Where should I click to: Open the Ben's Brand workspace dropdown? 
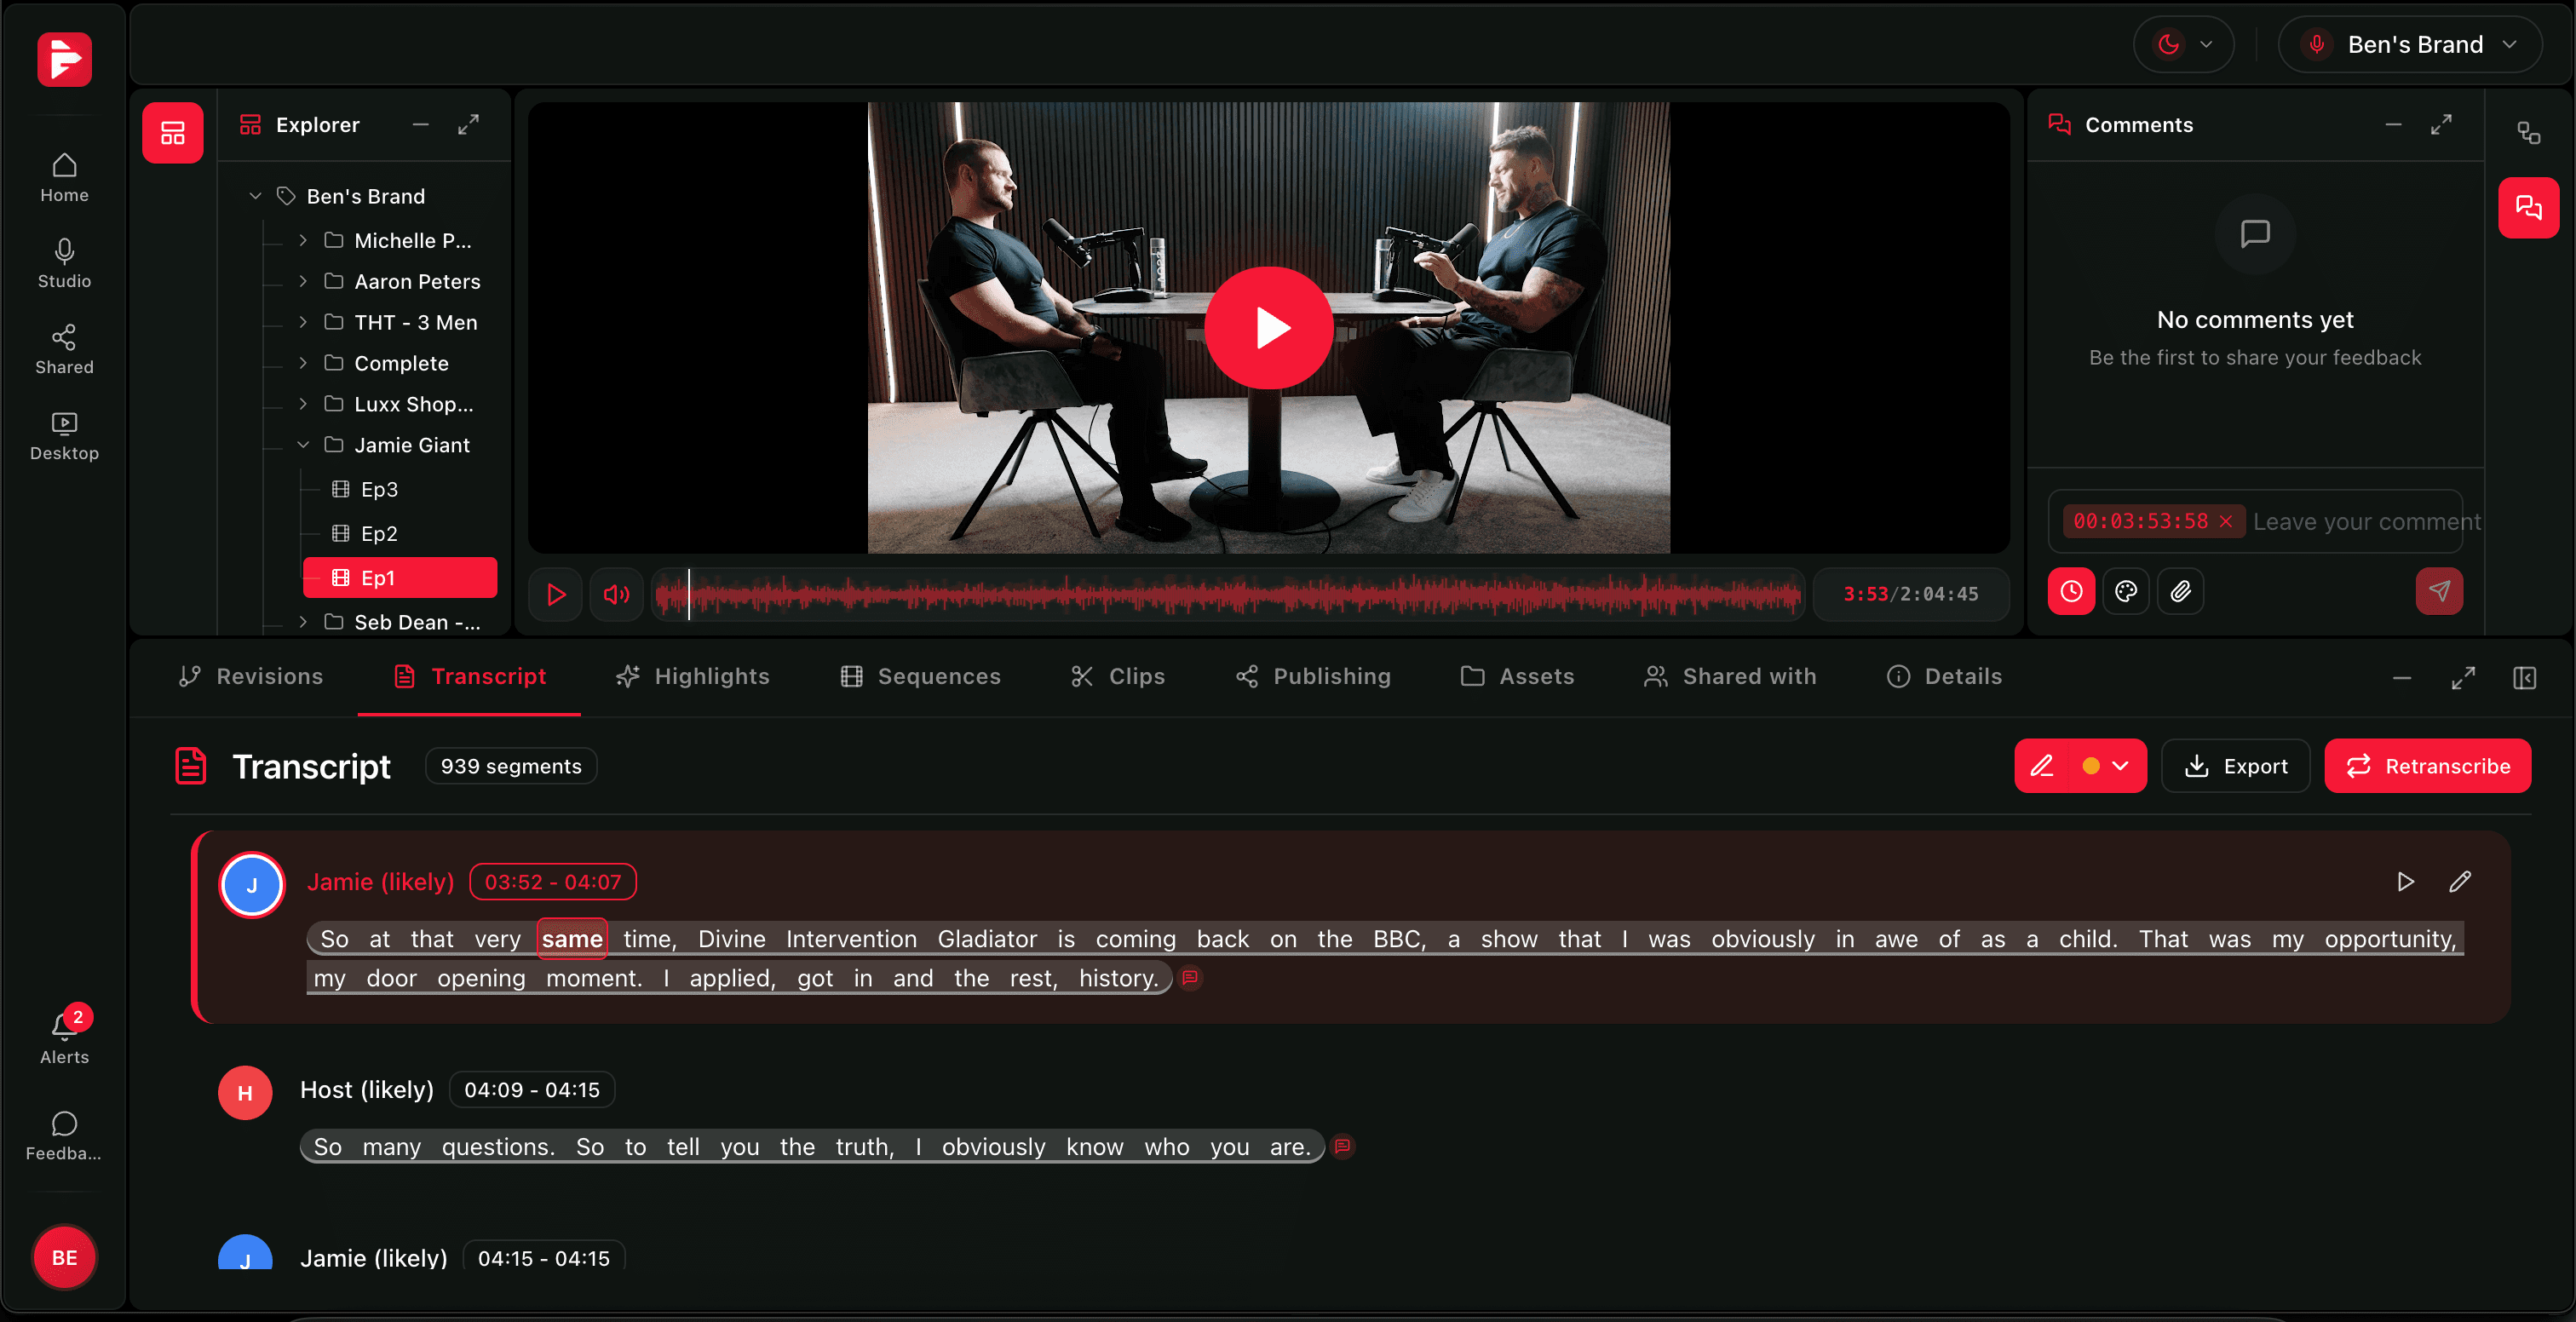2411,44
